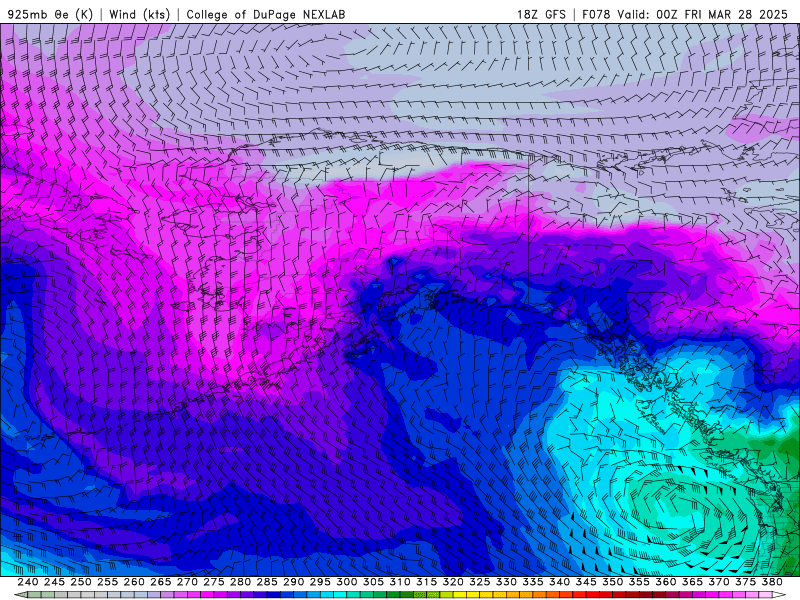Image resolution: width=800 pixels, height=600 pixels.
Task: Click the 325 color scale label
Action: [x=480, y=582]
